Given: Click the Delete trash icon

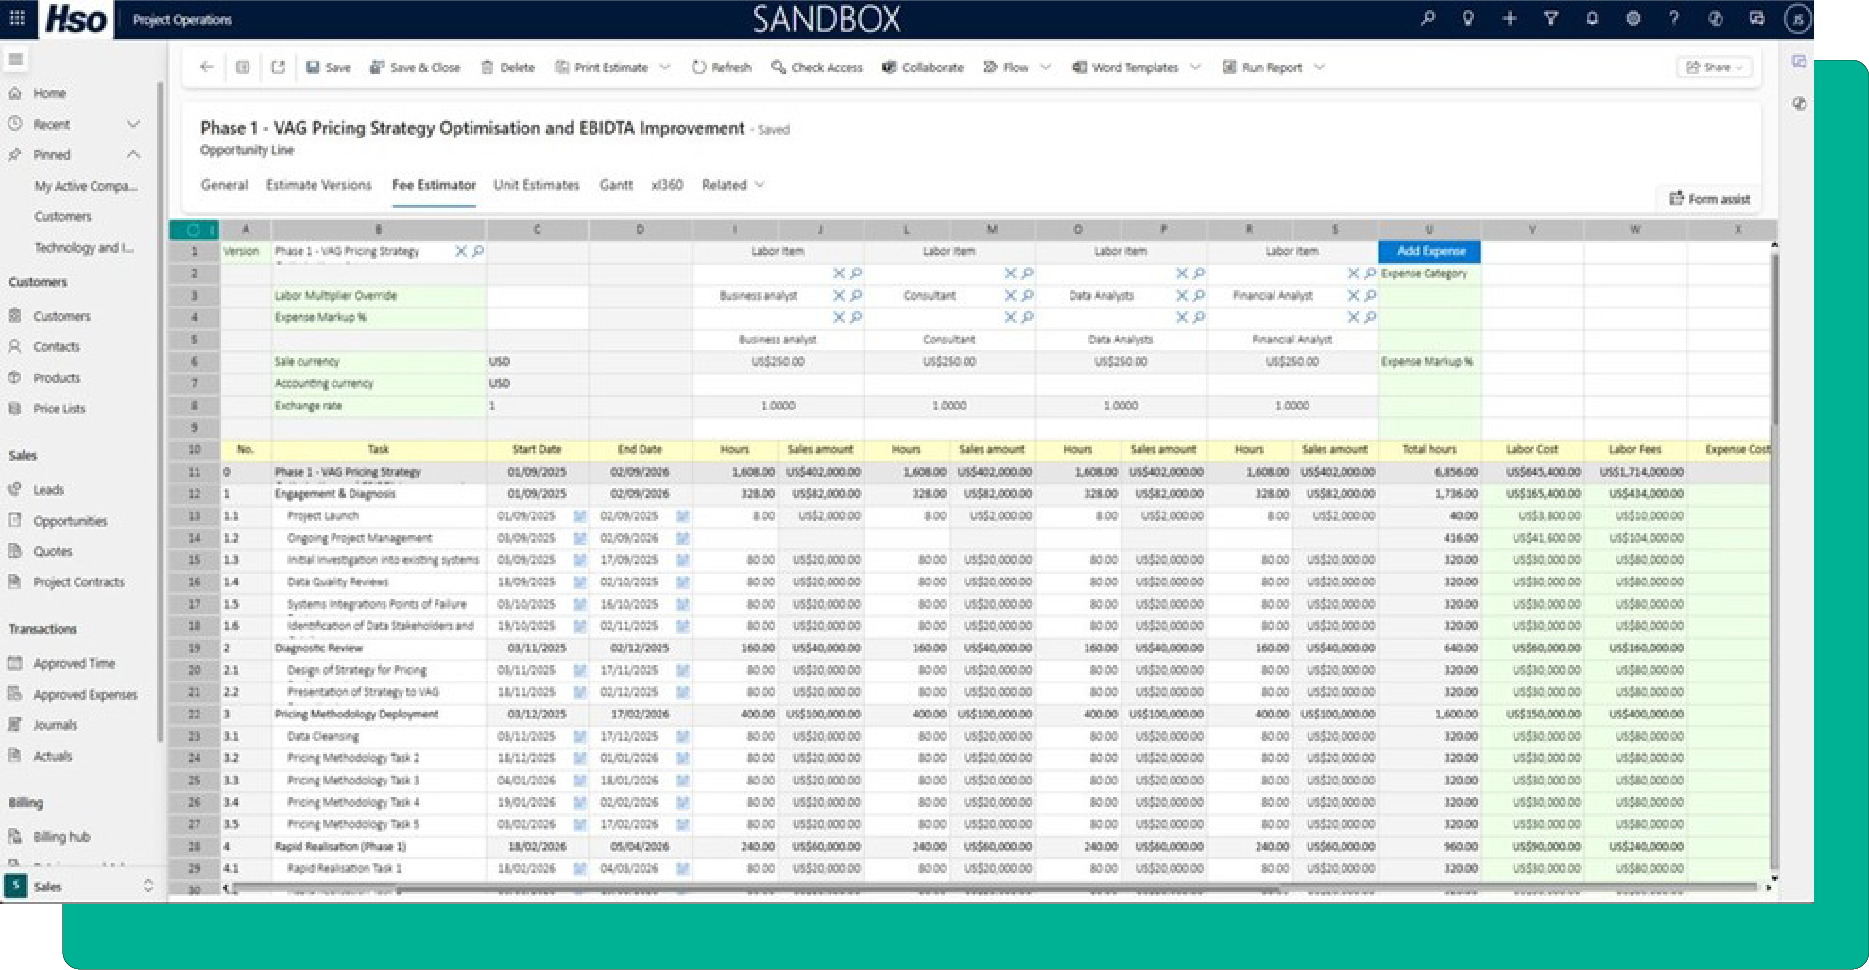Looking at the screenshot, I should [x=487, y=68].
